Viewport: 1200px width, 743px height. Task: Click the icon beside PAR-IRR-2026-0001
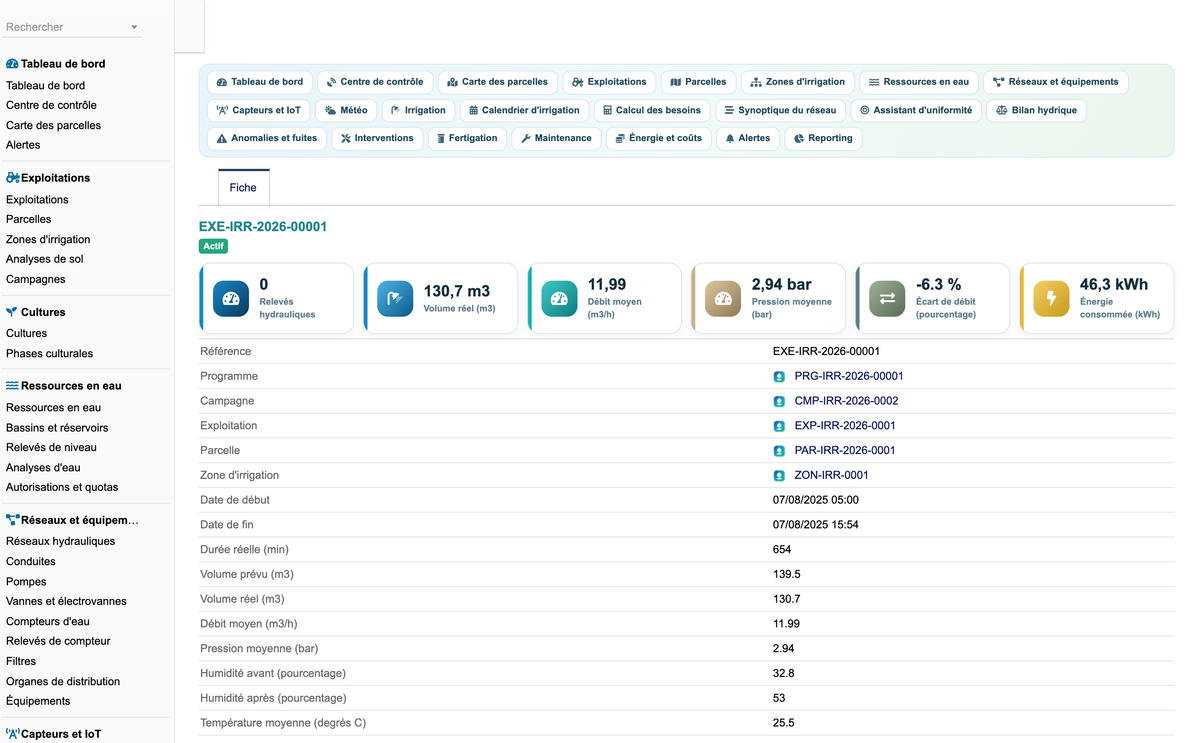coord(779,451)
